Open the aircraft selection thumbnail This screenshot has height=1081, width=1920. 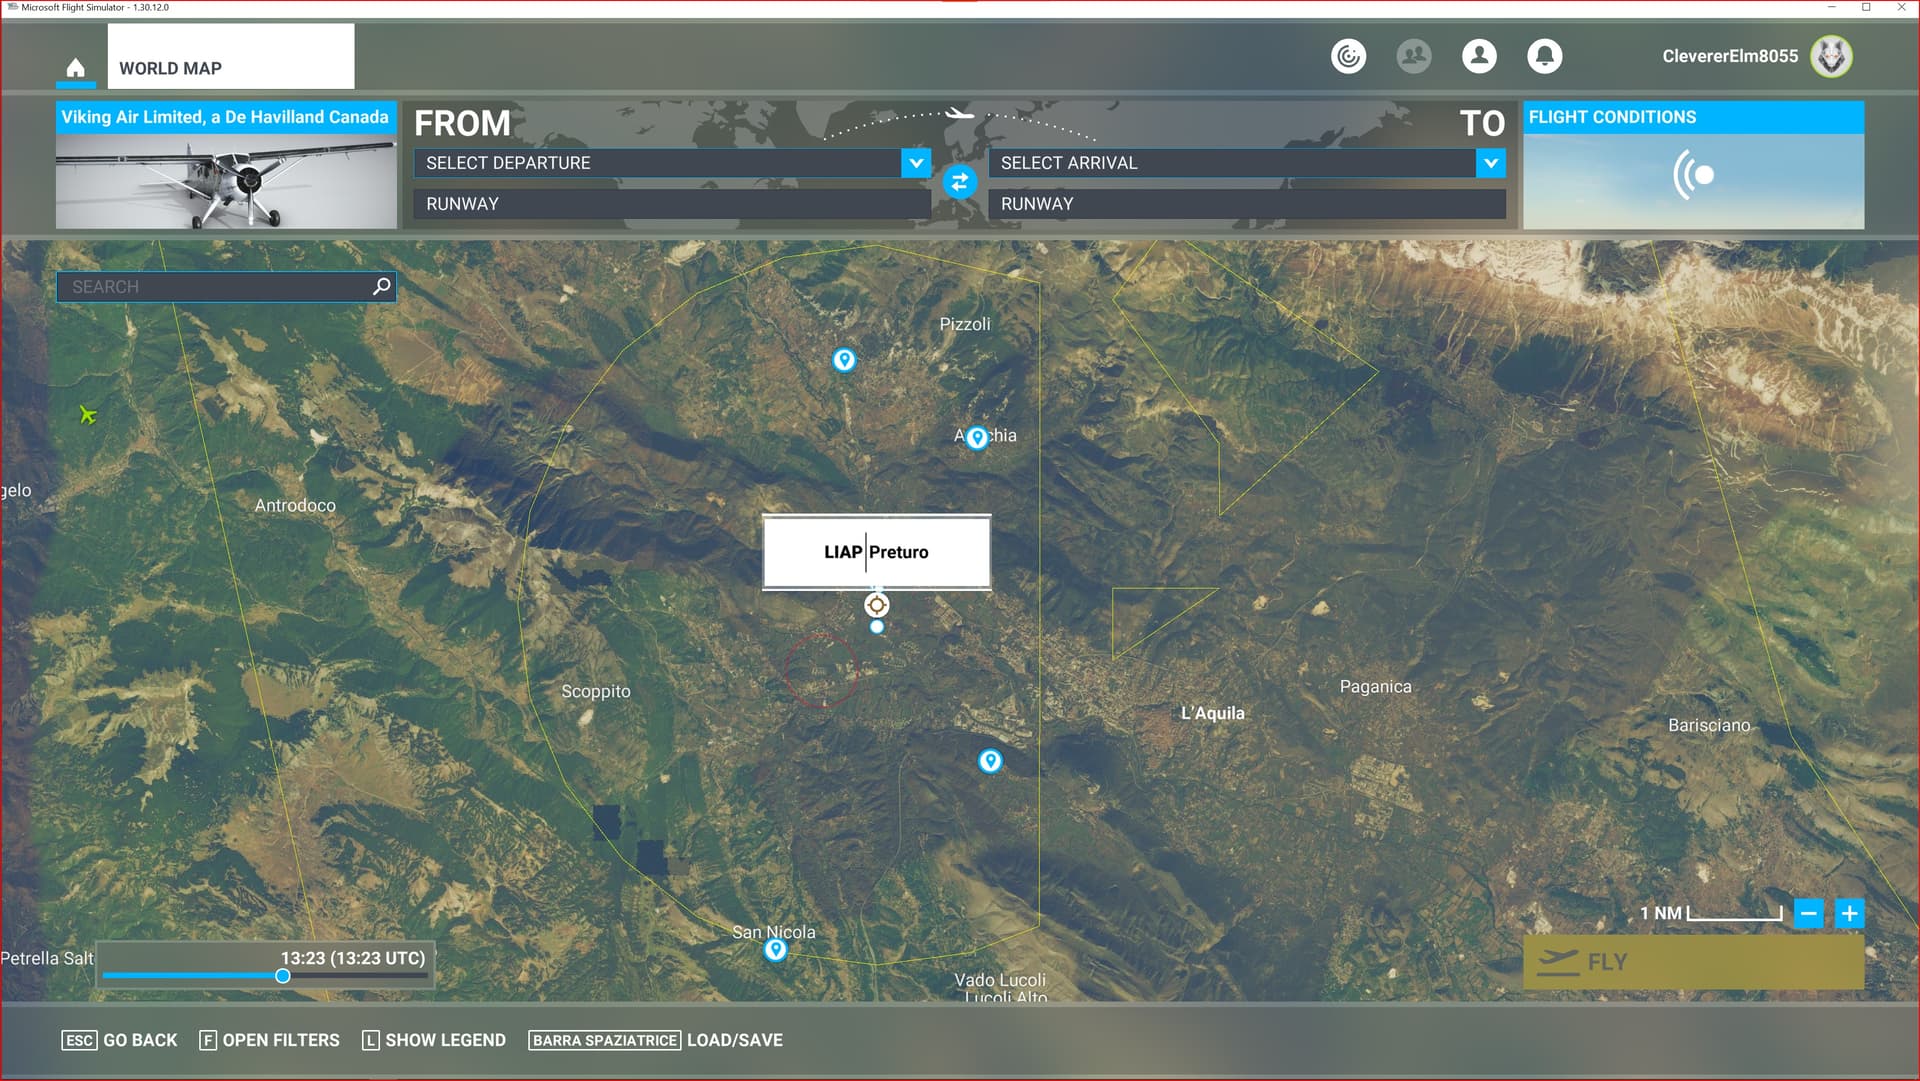[226, 181]
